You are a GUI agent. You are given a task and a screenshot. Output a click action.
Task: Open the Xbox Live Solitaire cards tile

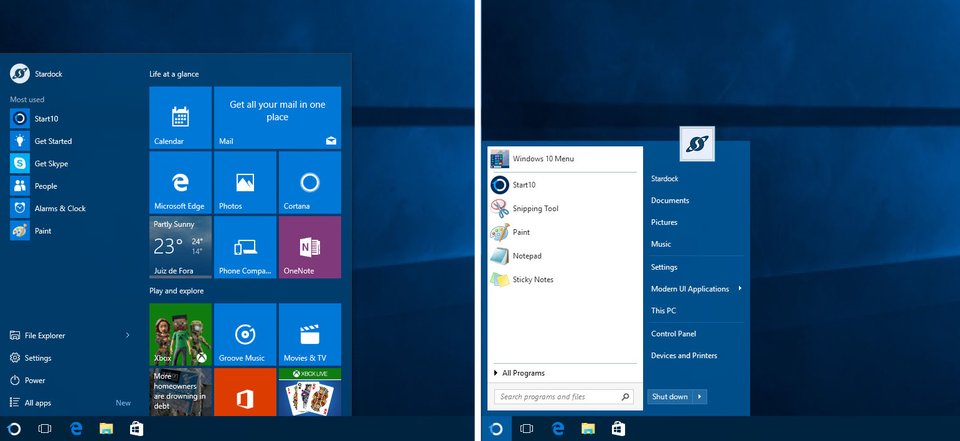(310, 392)
